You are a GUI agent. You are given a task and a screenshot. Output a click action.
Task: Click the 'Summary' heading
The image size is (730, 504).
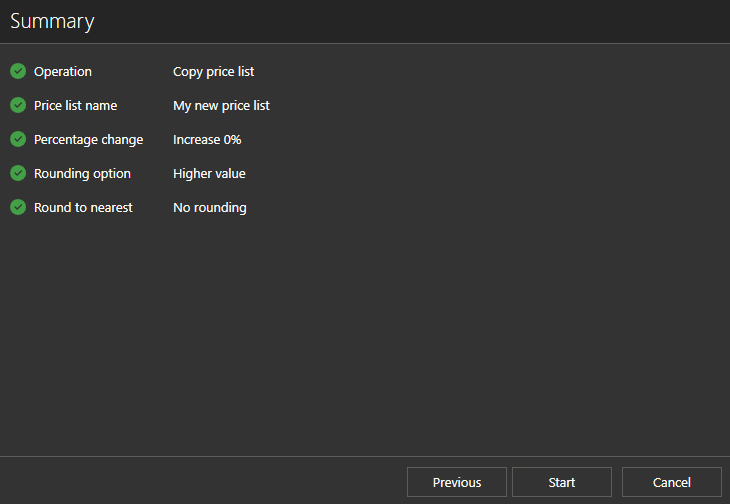coord(52,21)
